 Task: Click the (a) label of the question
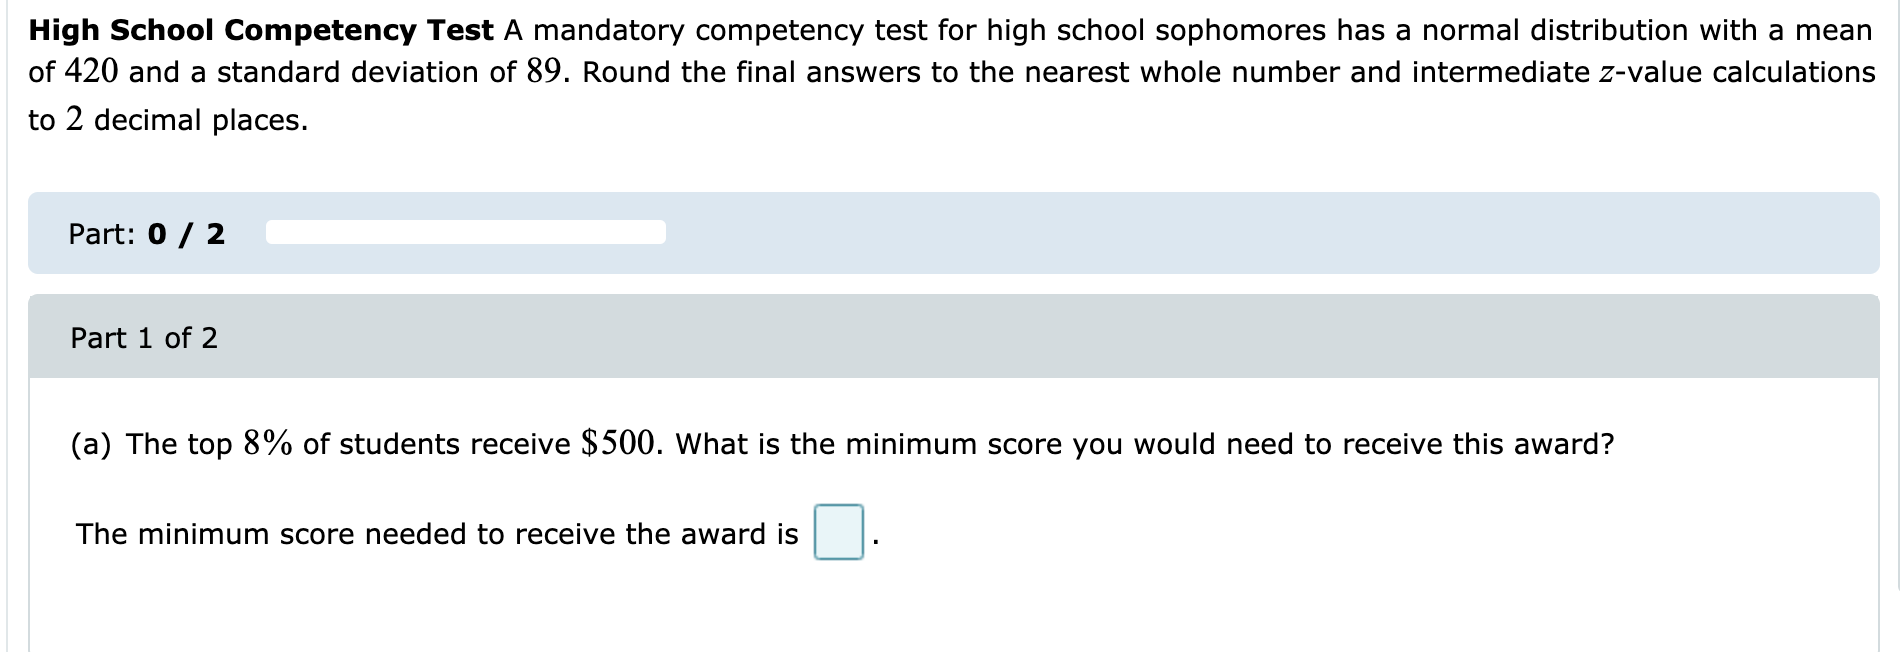[88, 442]
